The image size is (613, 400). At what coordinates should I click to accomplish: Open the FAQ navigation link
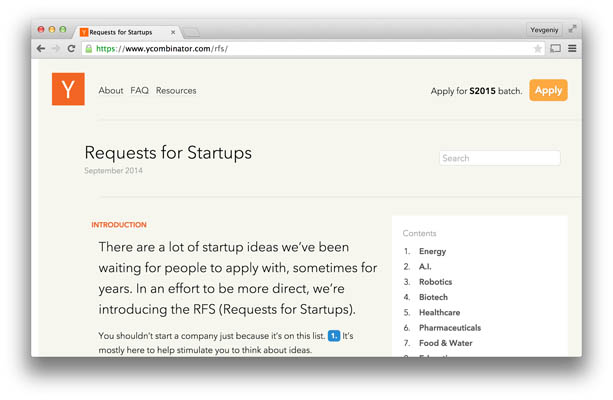coord(140,91)
